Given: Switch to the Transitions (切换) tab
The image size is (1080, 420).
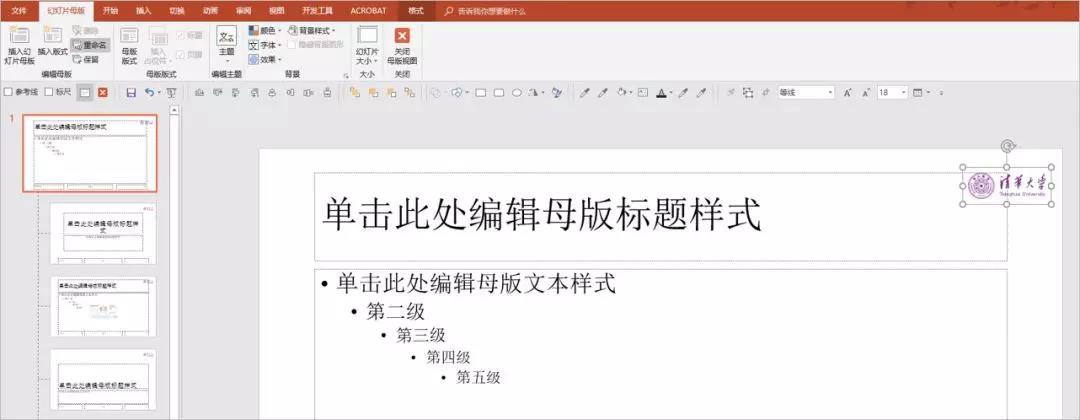Looking at the screenshot, I should (x=176, y=11).
